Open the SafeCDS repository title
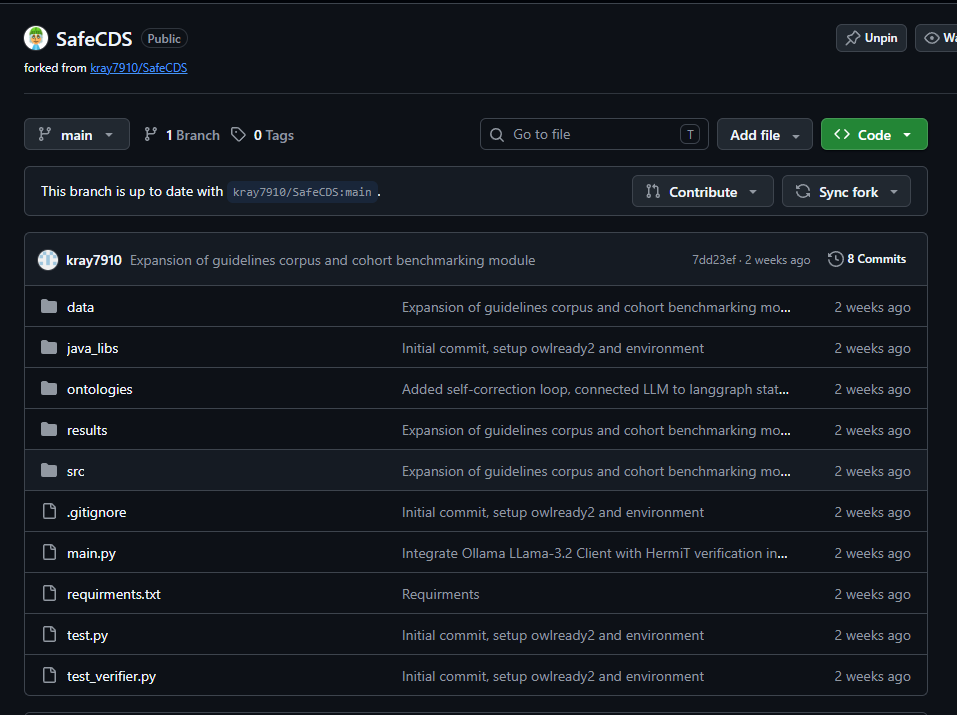The image size is (957, 715). pos(94,39)
